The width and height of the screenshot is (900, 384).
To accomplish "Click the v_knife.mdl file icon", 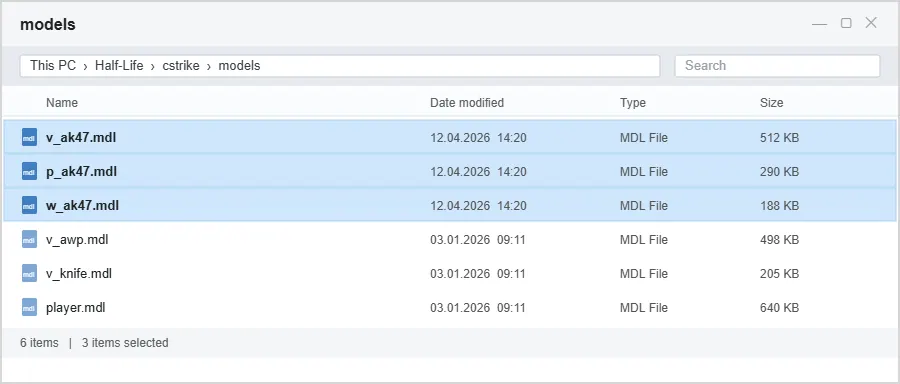I will [29, 273].
